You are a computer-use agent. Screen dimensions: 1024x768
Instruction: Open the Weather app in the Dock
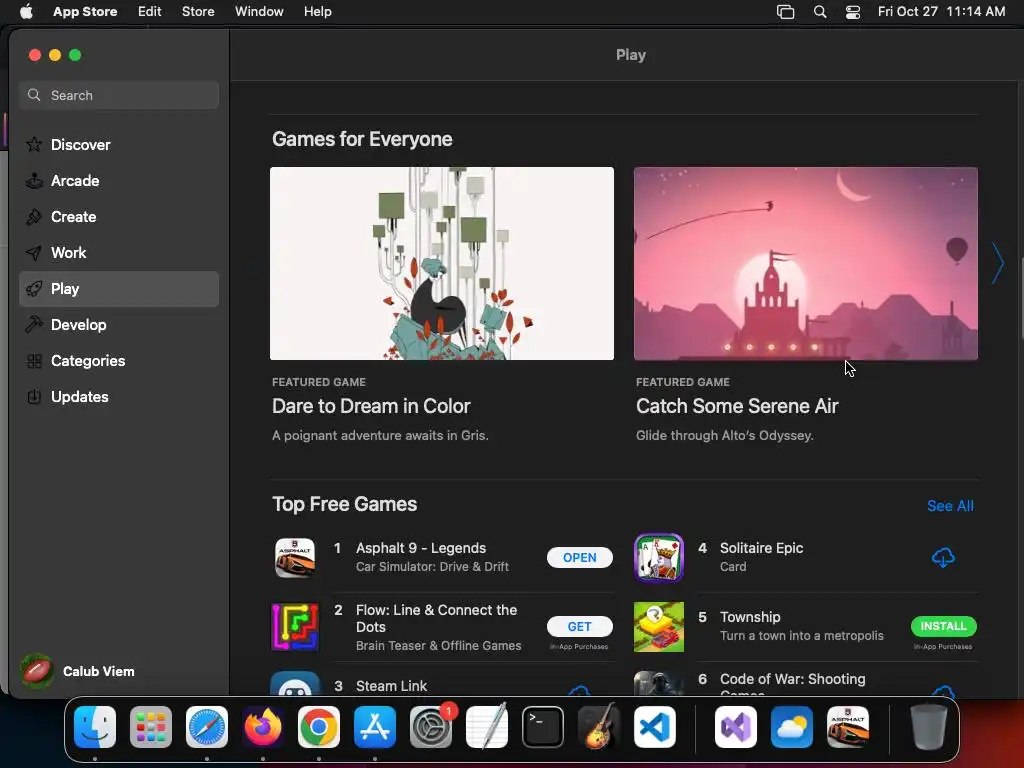pos(792,727)
